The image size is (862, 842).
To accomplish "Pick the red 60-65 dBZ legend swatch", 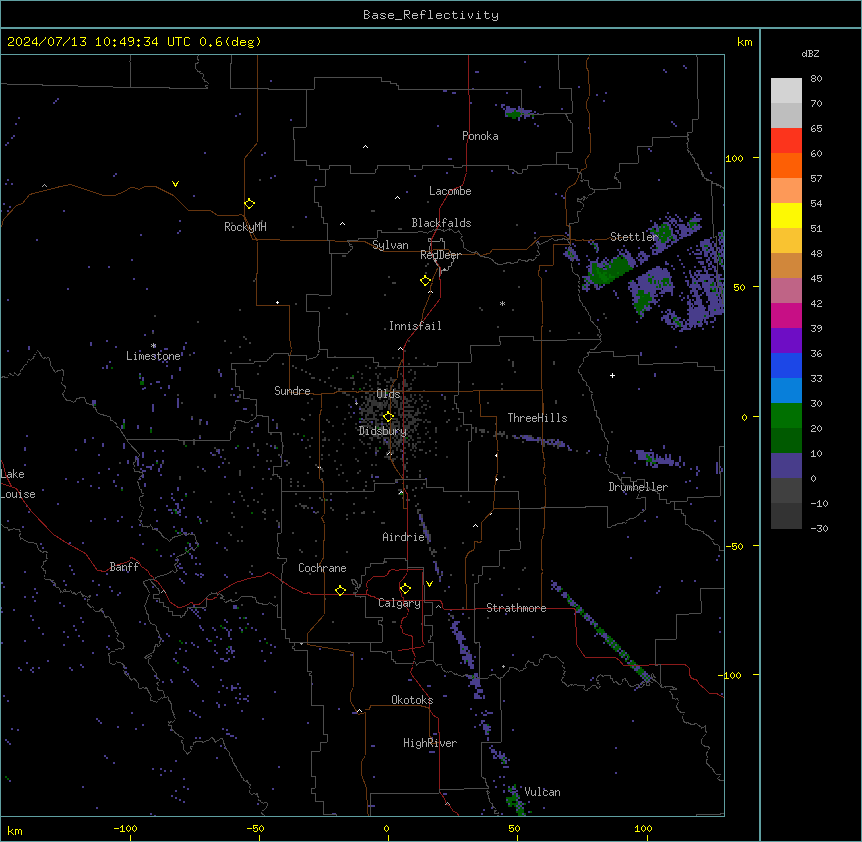I will (786, 140).
